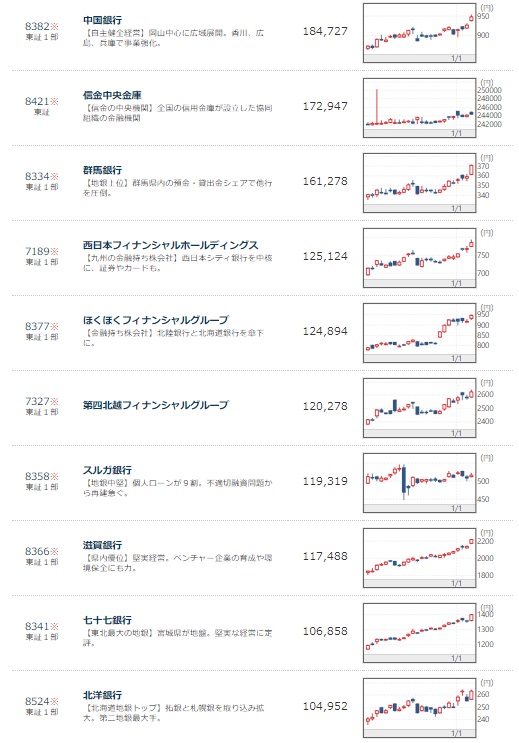Viewport: 519px width, 743px height.
Task: View 中国銀行 candlestick chart thumbnail
Action: 419,33
